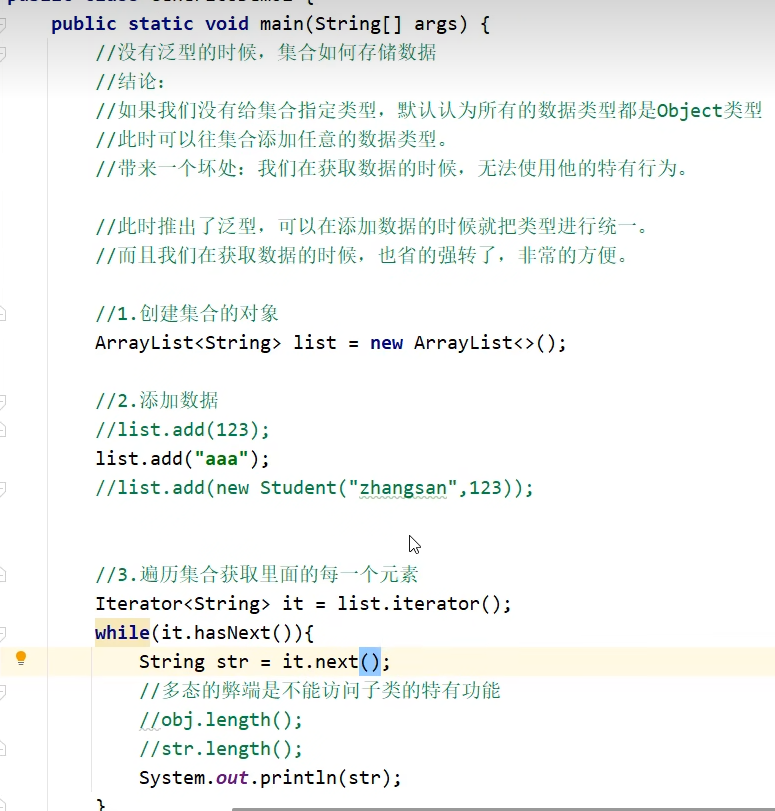Click the comment '//此时可以往集合添加任意的数据类型。'
775x811 pixels.
(272, 140)
